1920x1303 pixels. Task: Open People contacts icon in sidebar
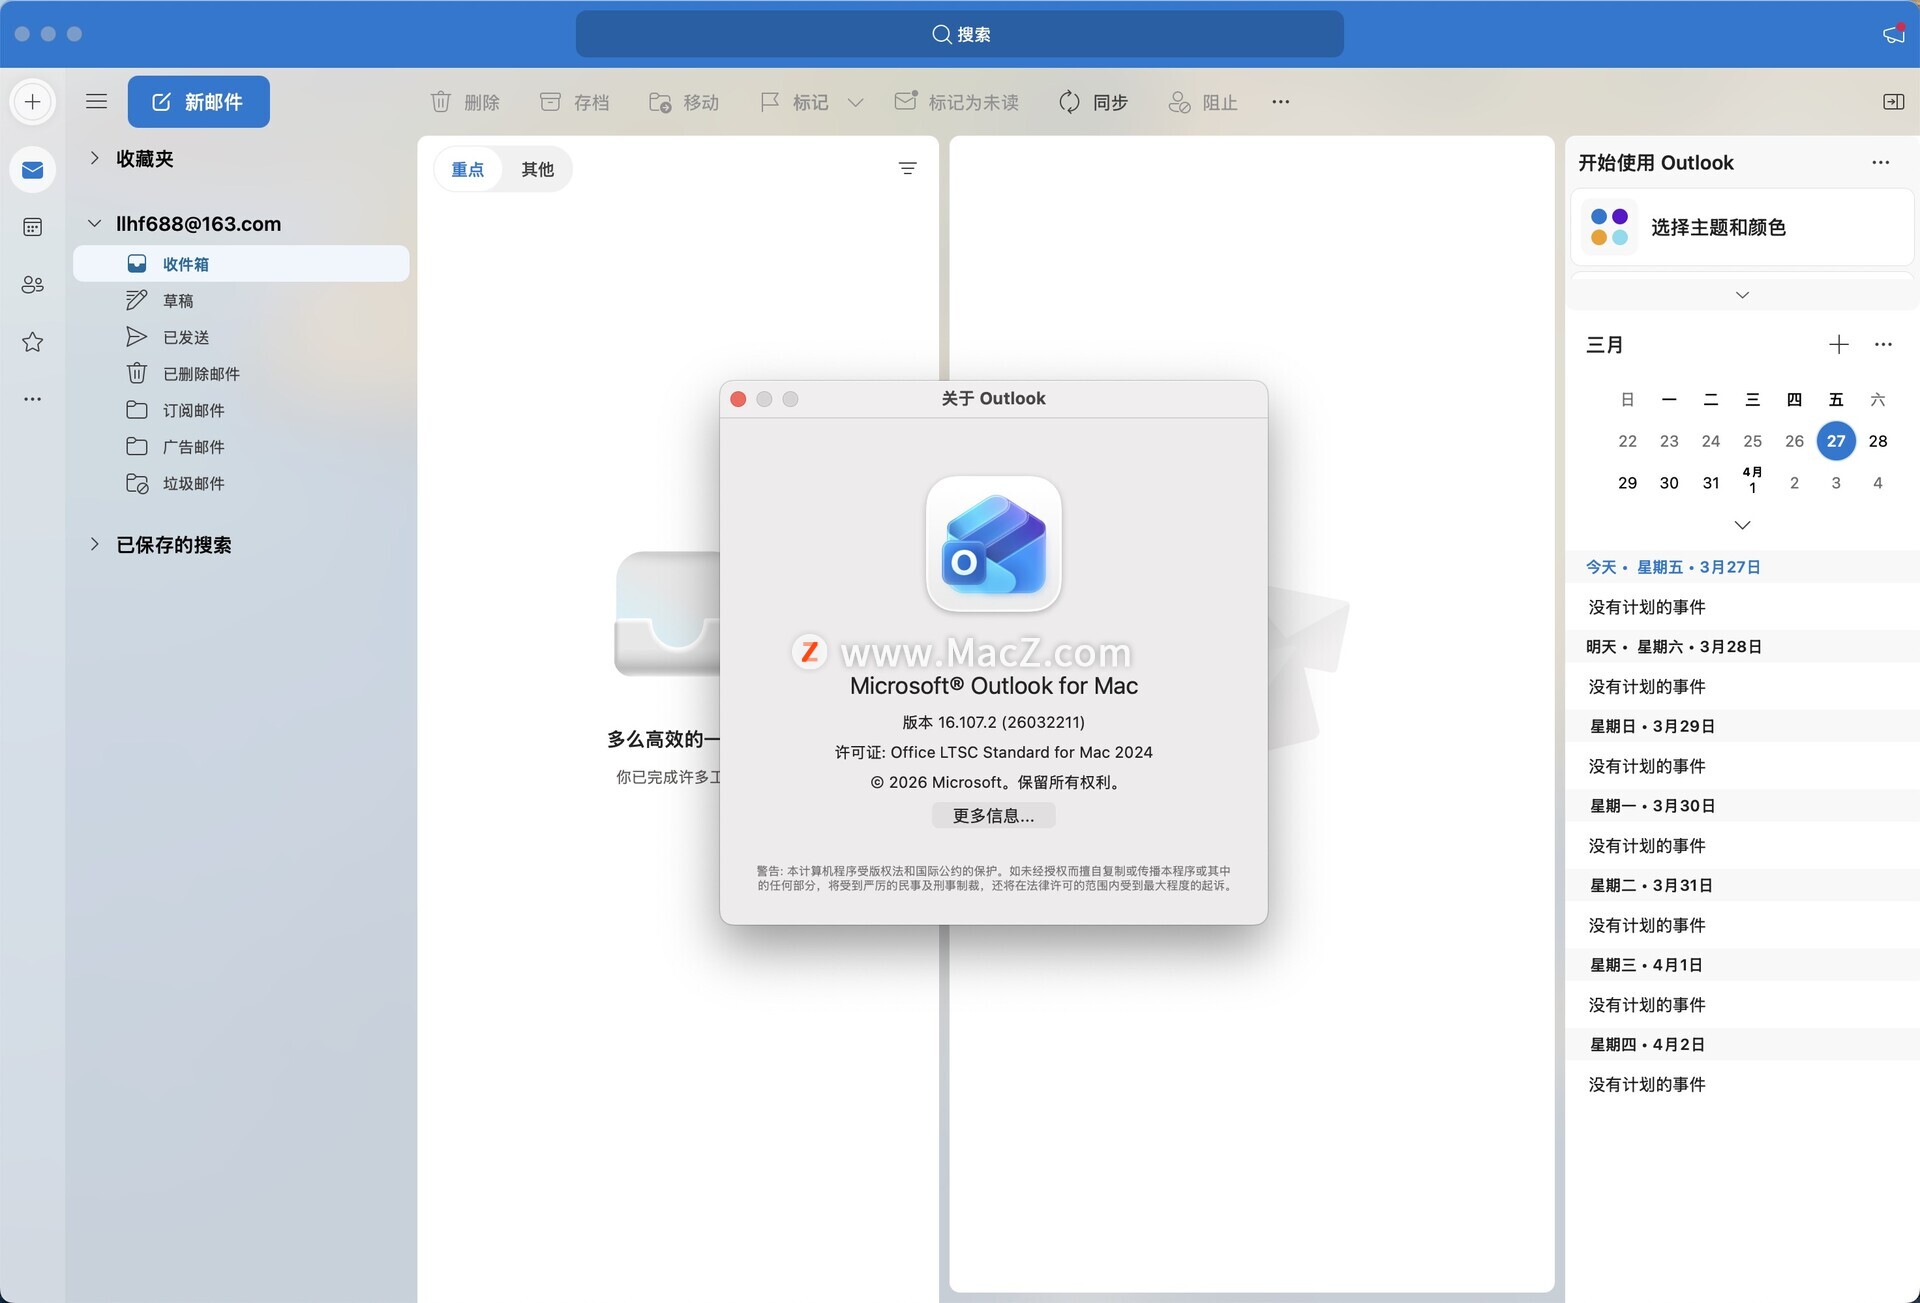[32, 285]
